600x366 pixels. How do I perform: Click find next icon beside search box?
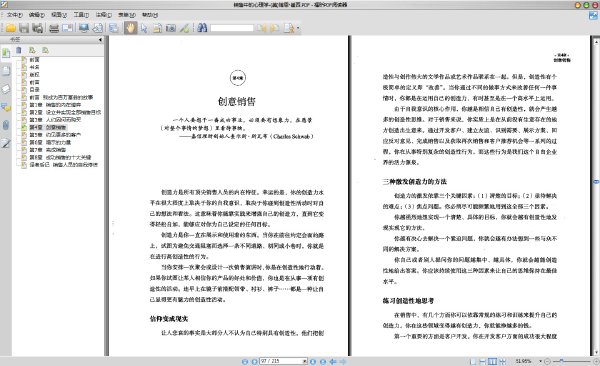pos(275,28)
